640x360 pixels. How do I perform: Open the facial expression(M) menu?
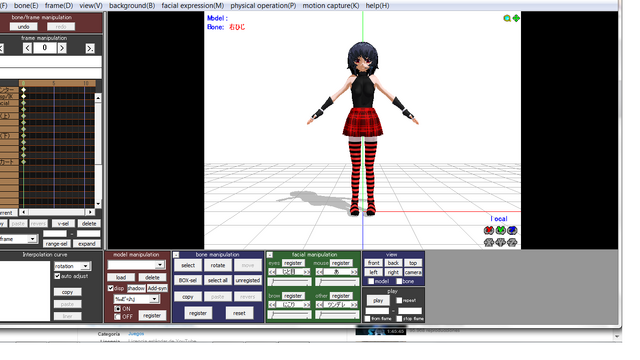193,6
